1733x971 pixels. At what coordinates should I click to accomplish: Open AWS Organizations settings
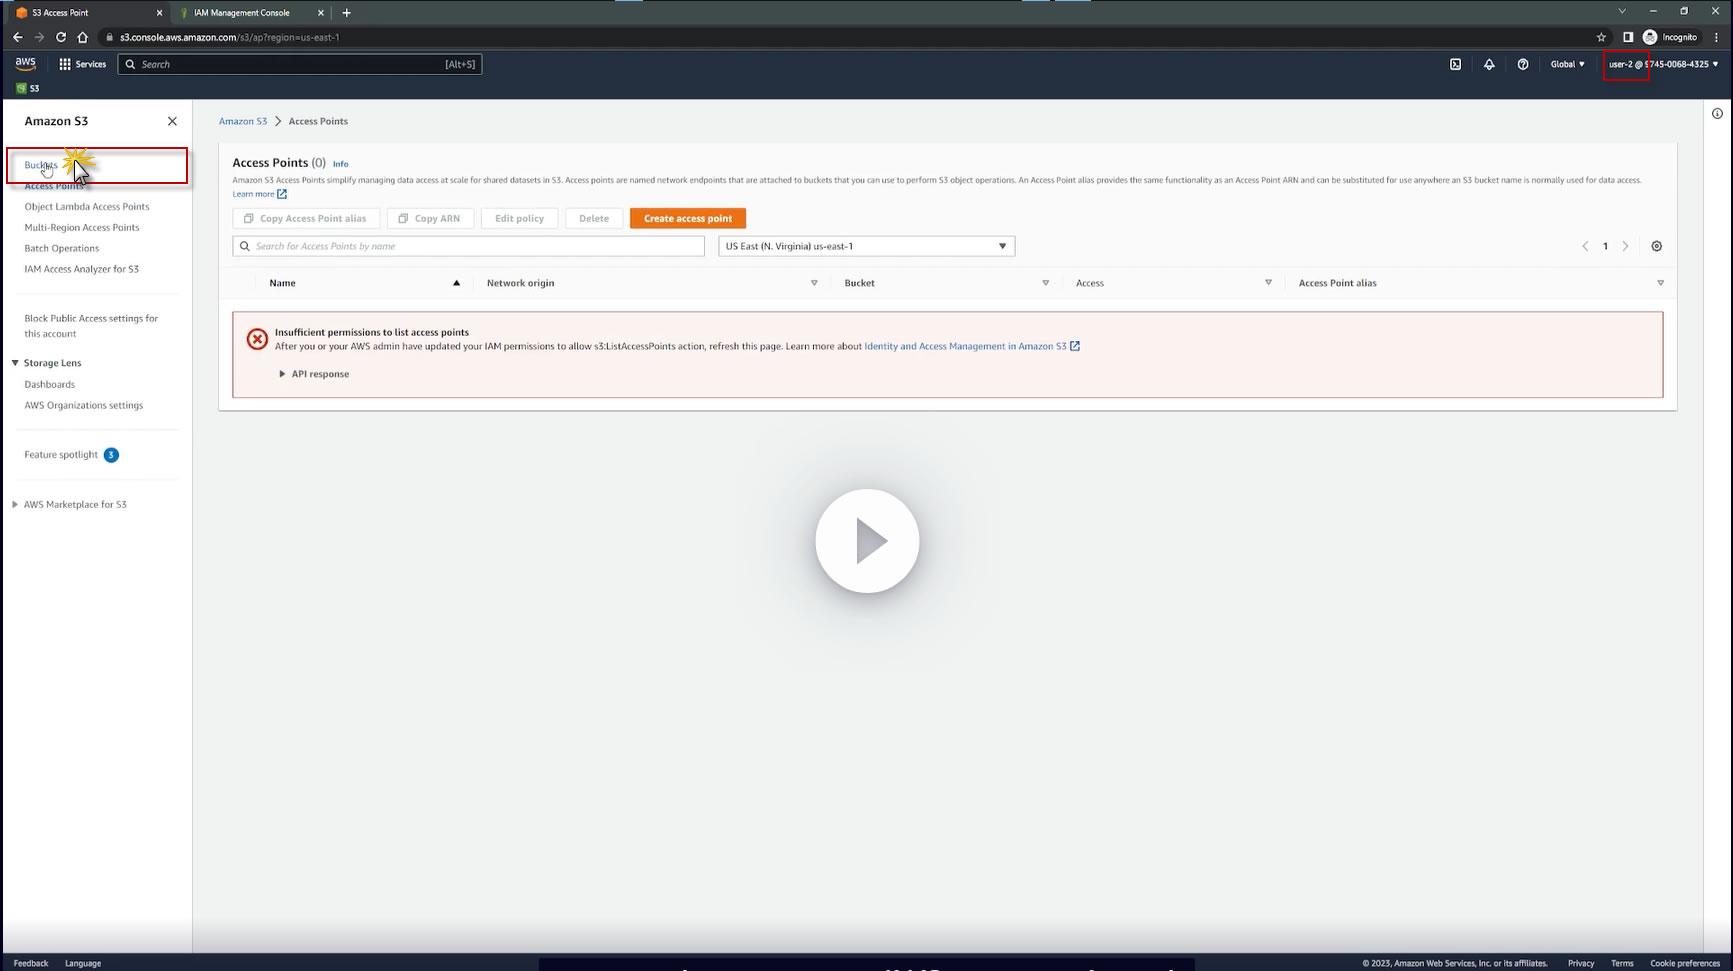(84, 406)
